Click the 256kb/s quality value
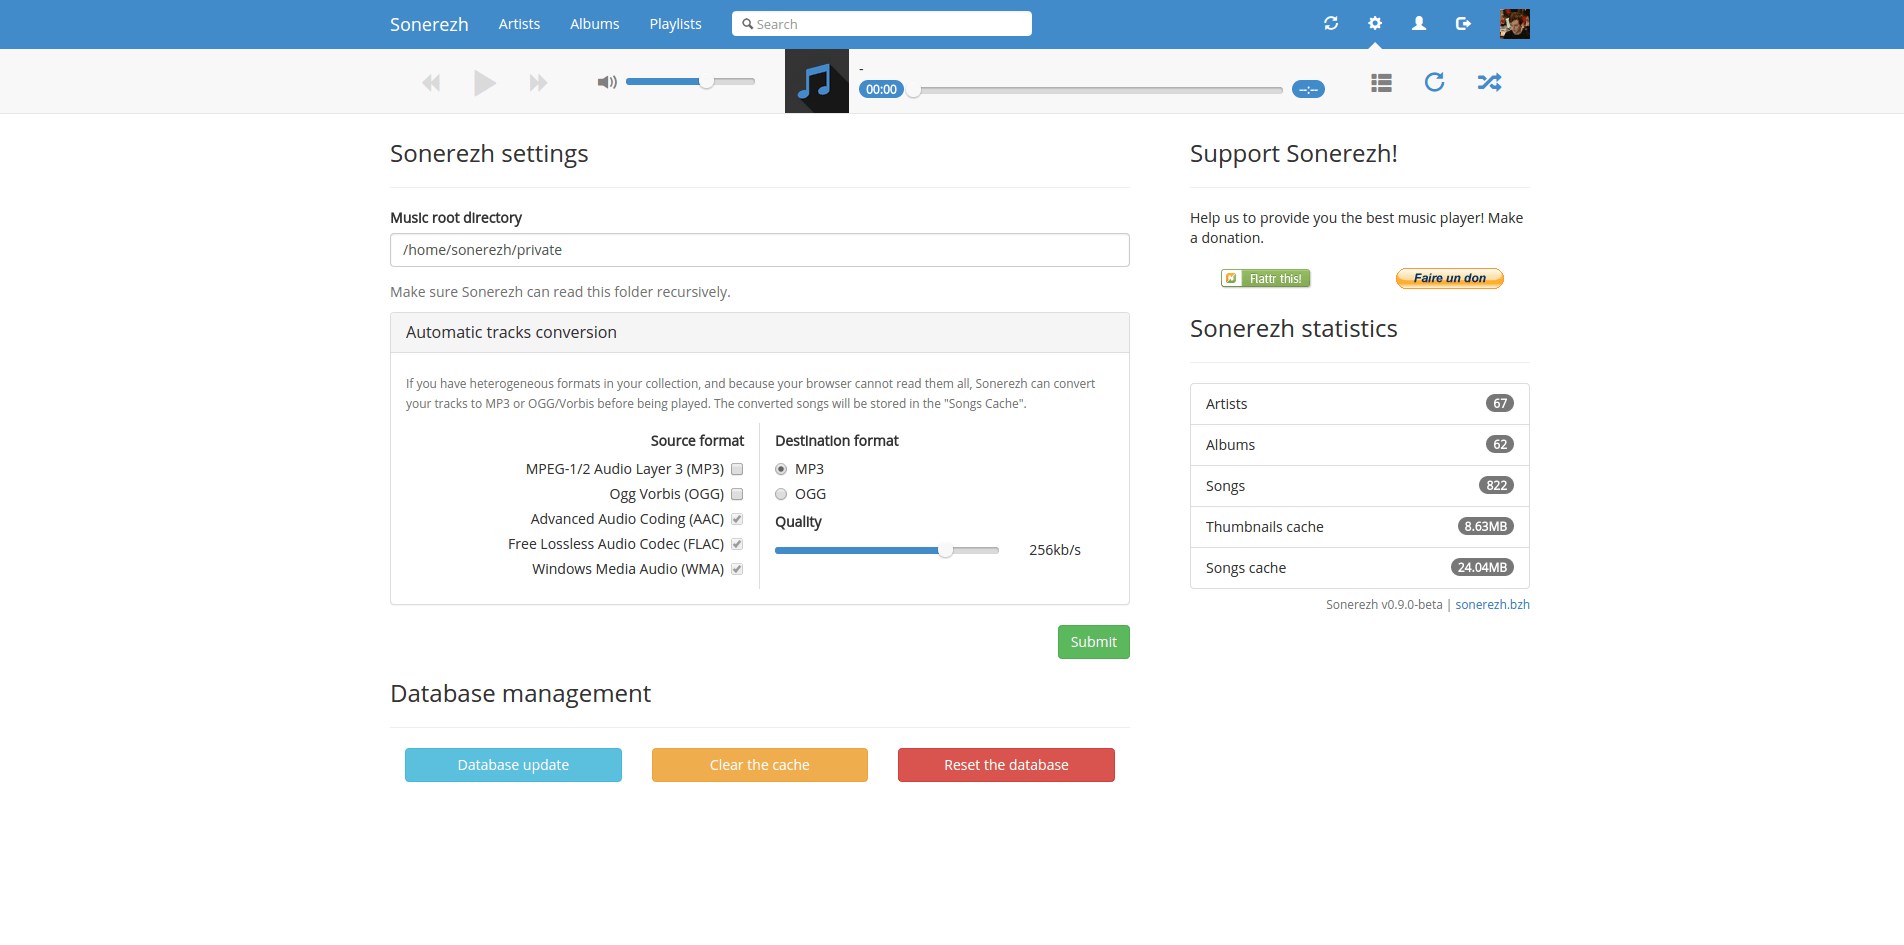1904x945 pixels. [1055, 550]
